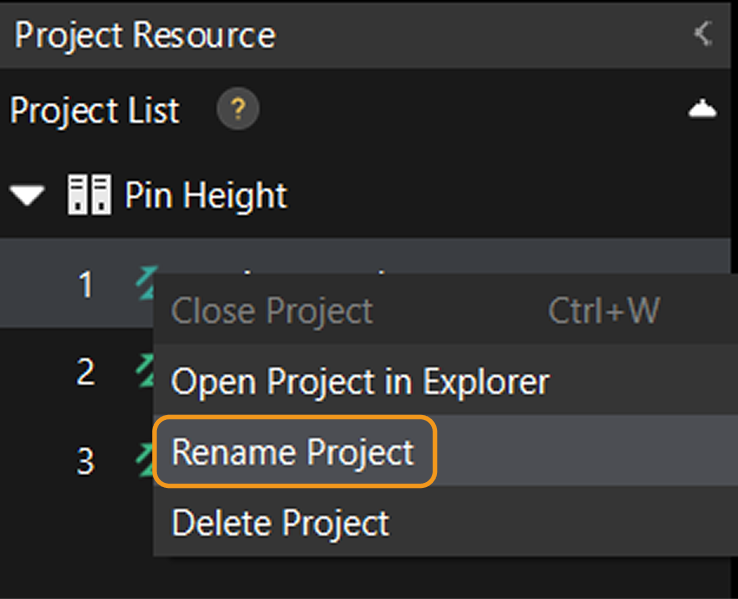Image resolution: width=738 pixels, height=599 pixels.
Task: Select project row number 2
Action: [85, 372]
